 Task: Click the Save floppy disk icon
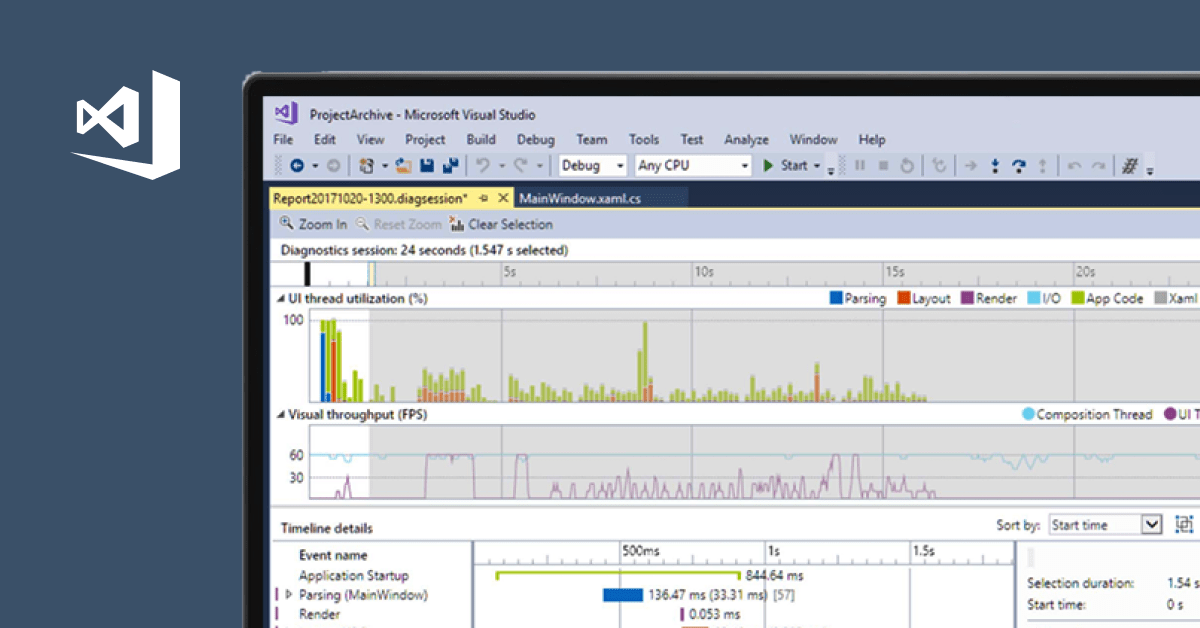[428, 166]
